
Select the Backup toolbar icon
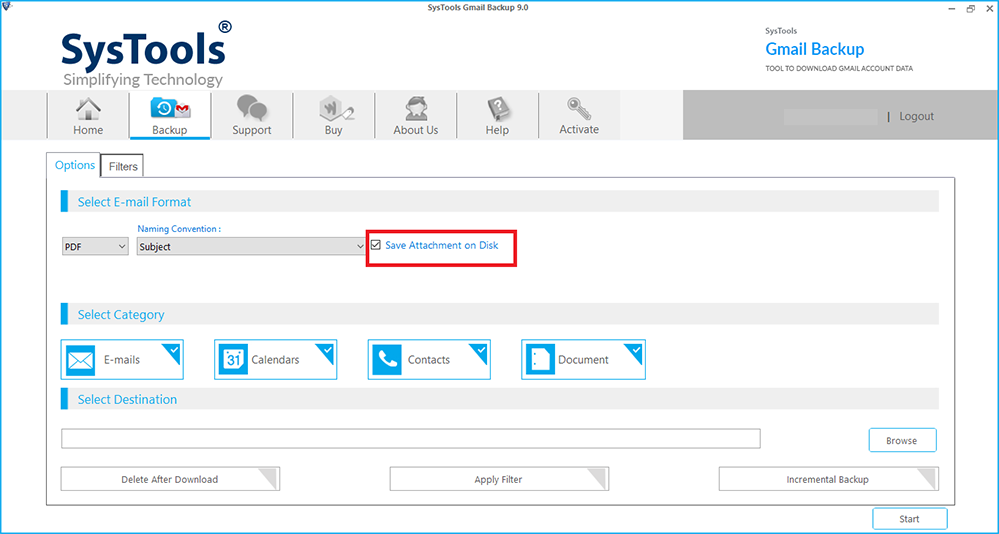(x=169, y=116)
